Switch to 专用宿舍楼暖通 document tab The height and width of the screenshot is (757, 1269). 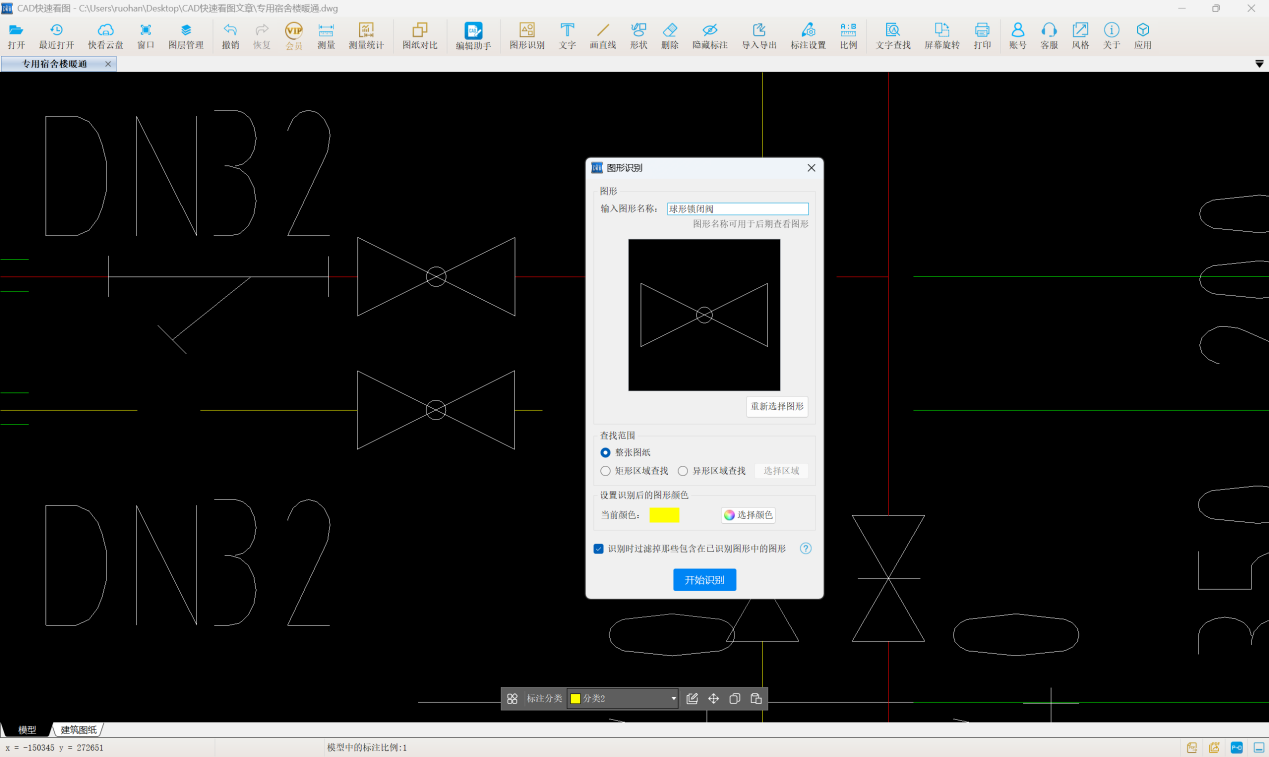pyautogui.click(x=54, y=64)
